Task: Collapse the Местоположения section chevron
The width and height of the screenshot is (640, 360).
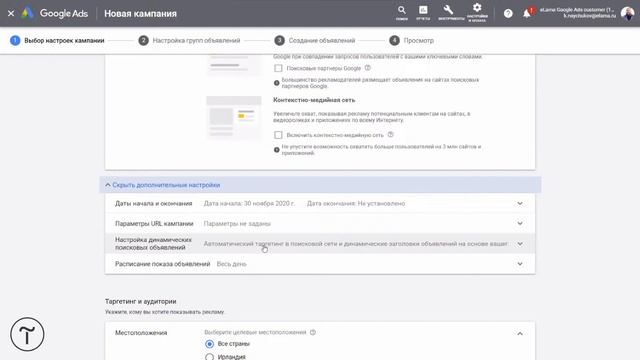Action: point(520,333)
